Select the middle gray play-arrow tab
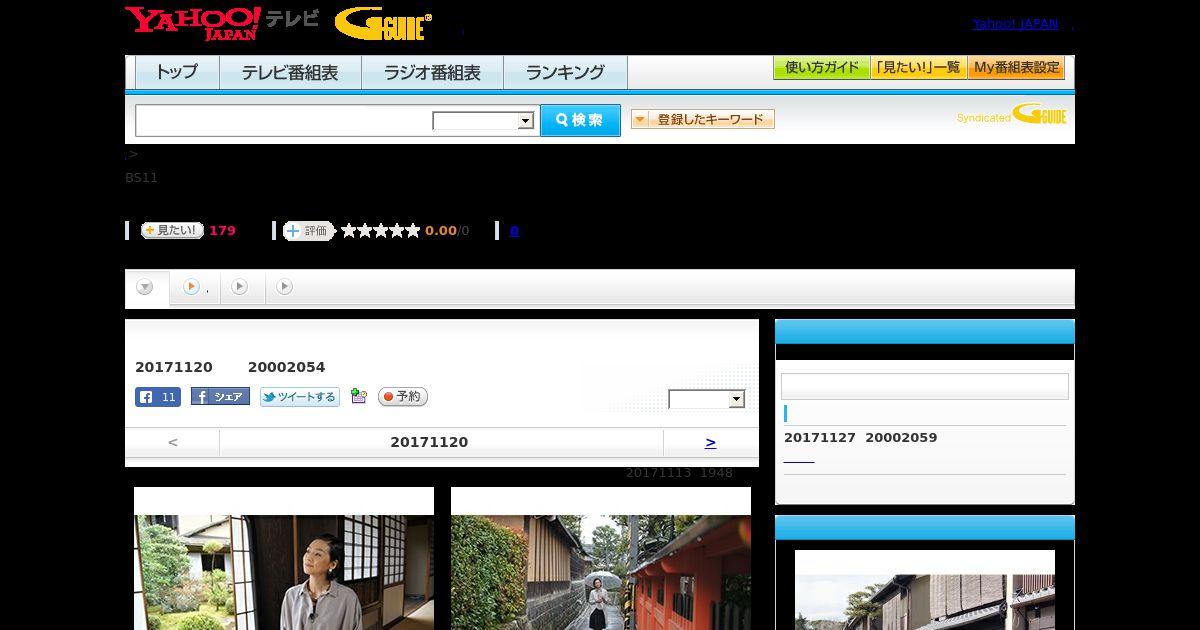This screenshot has width=1200, height=630. 240,287
